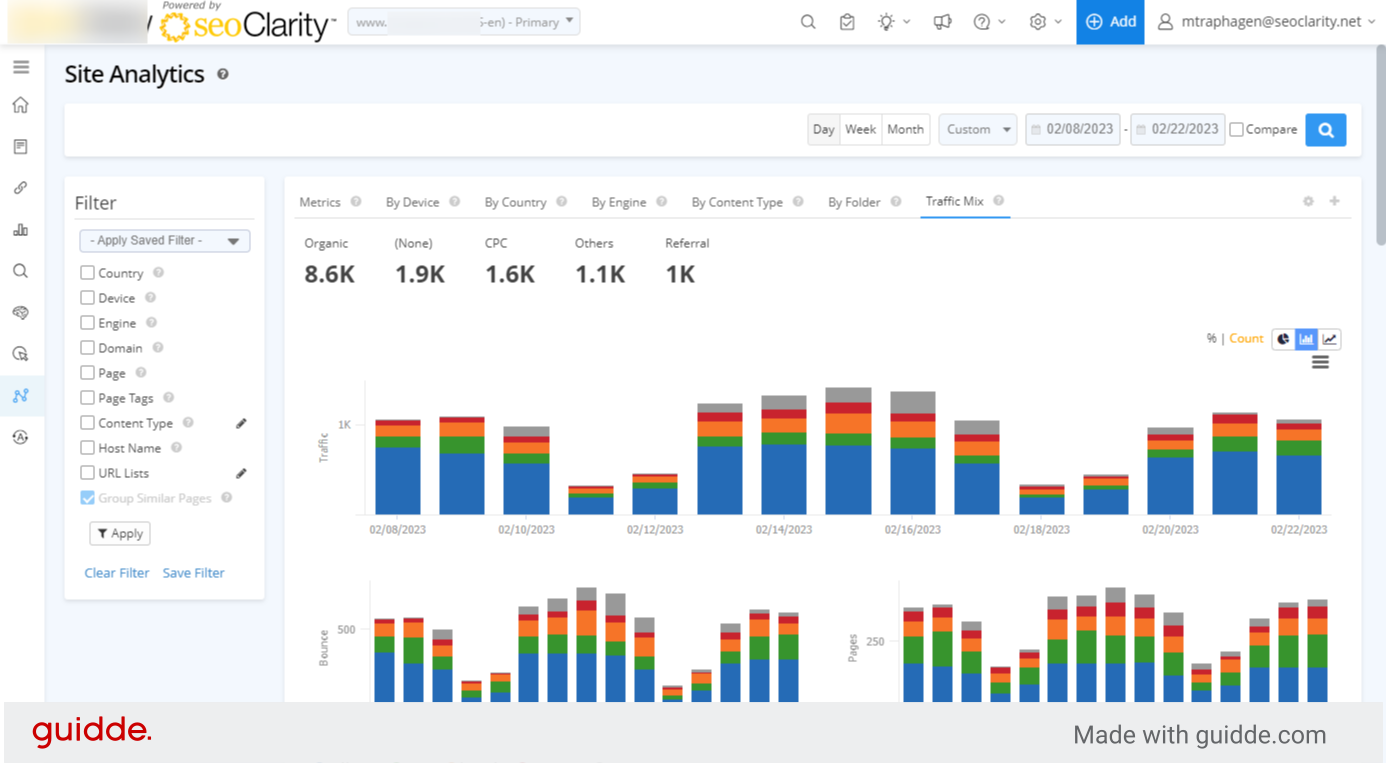The width and height of the screenshot is (1387, 763).
Task: Click the start date field 02/08/2023
Action: 1073,130
